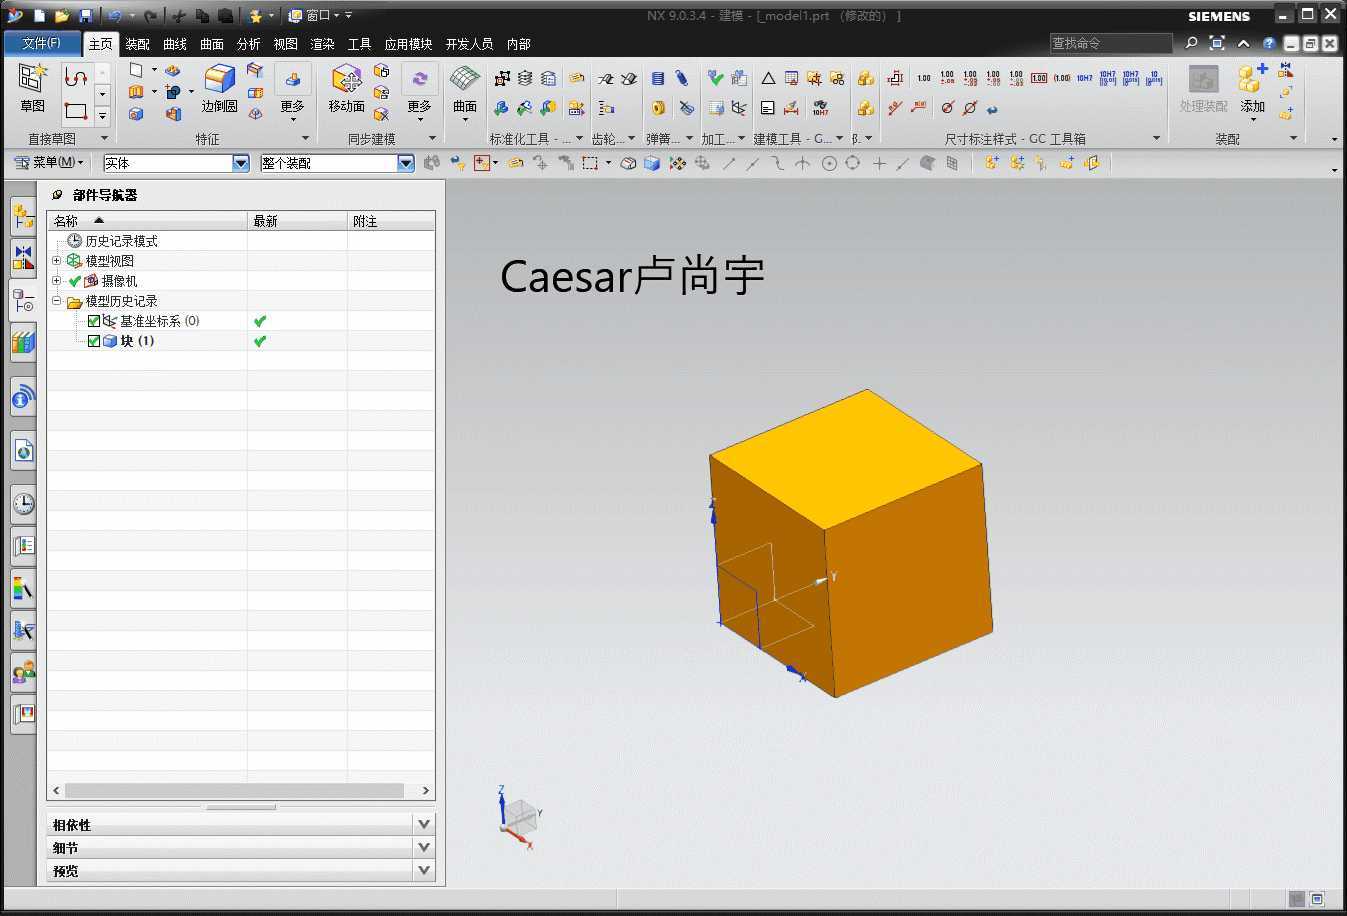Open the History clock sidebar tab
Screen dimensions: 1347x916
[x=23, y=503]
